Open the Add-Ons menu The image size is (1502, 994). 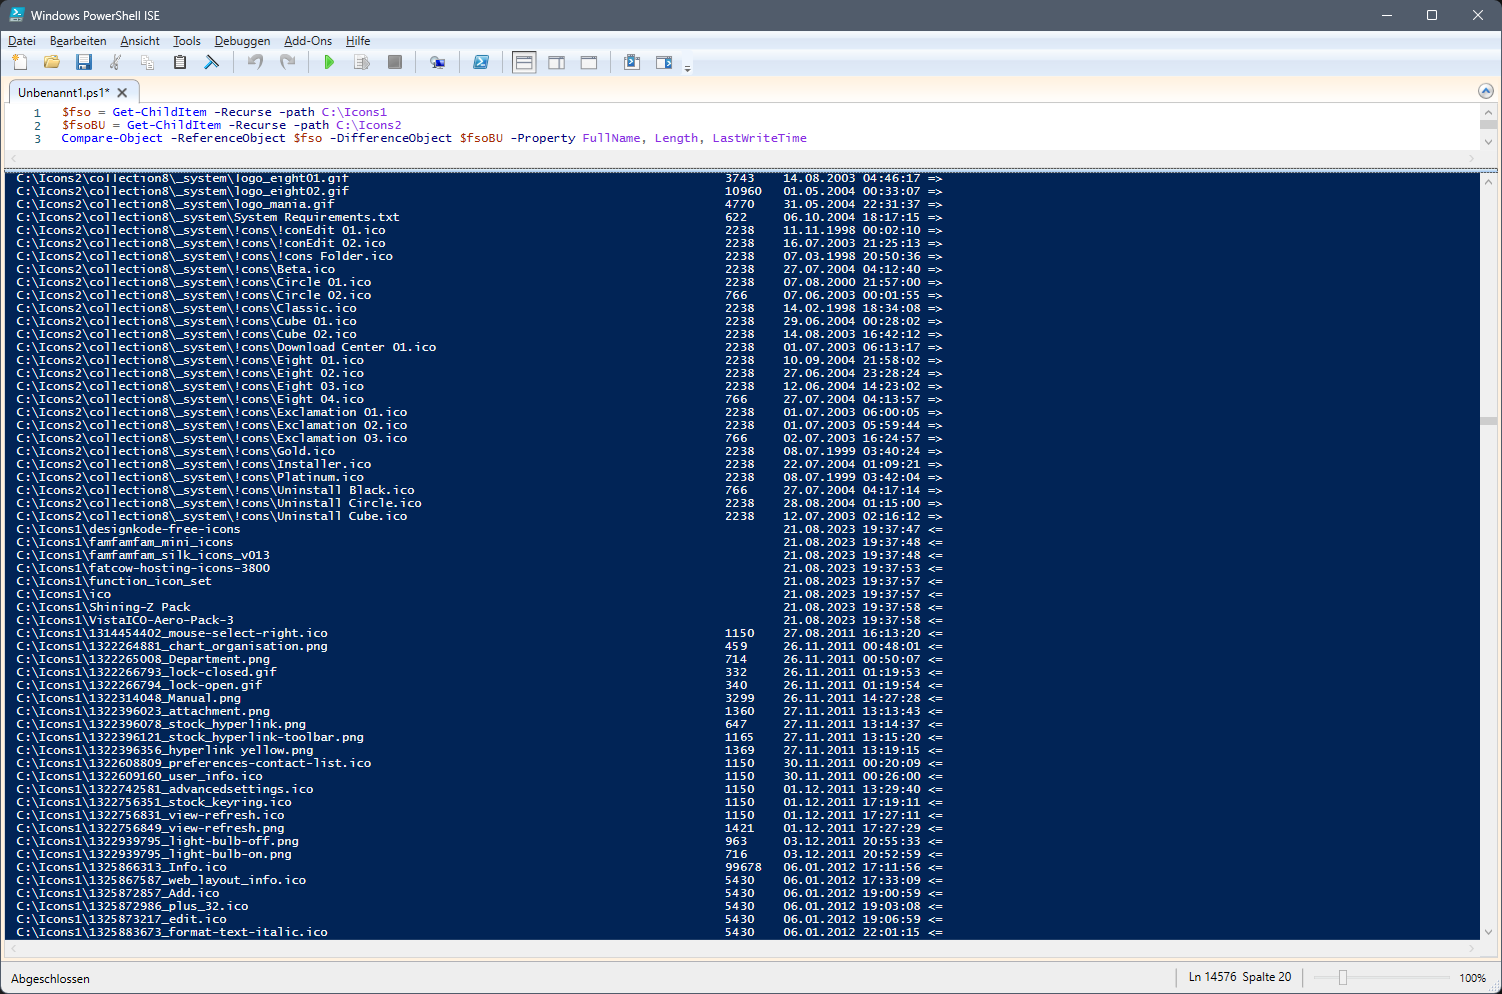tap(308, 41)
